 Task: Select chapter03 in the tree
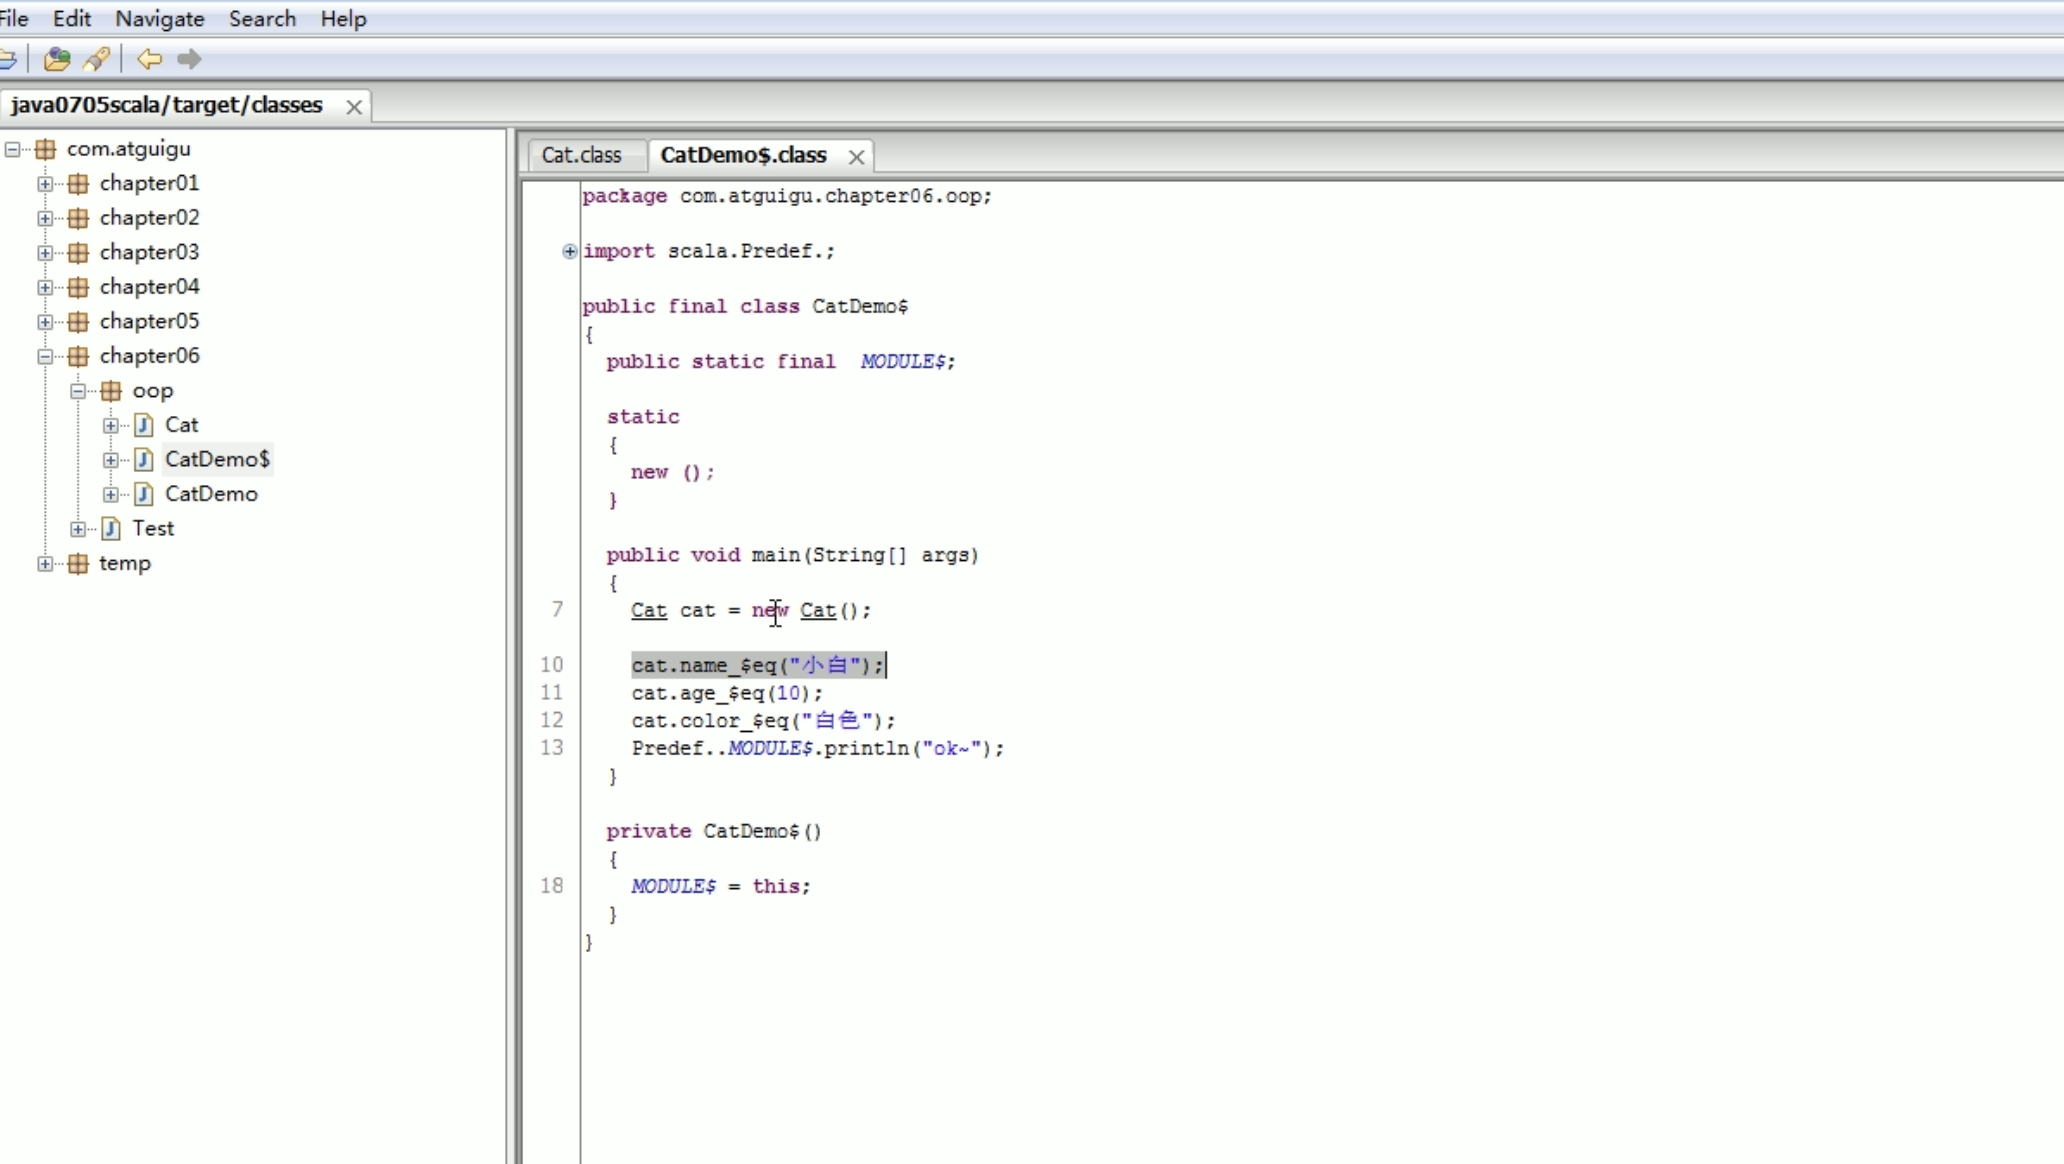(149, 252)
